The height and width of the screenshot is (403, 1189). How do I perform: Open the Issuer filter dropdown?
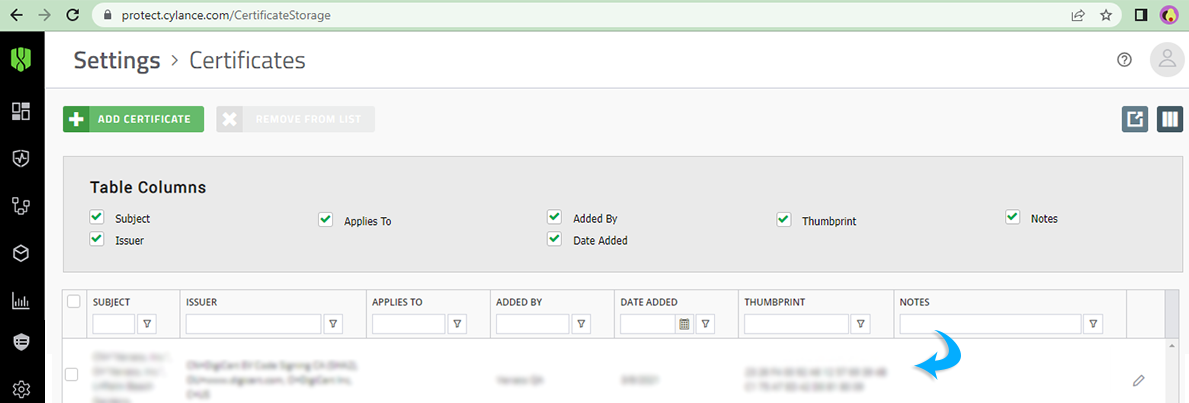[334, 324]
